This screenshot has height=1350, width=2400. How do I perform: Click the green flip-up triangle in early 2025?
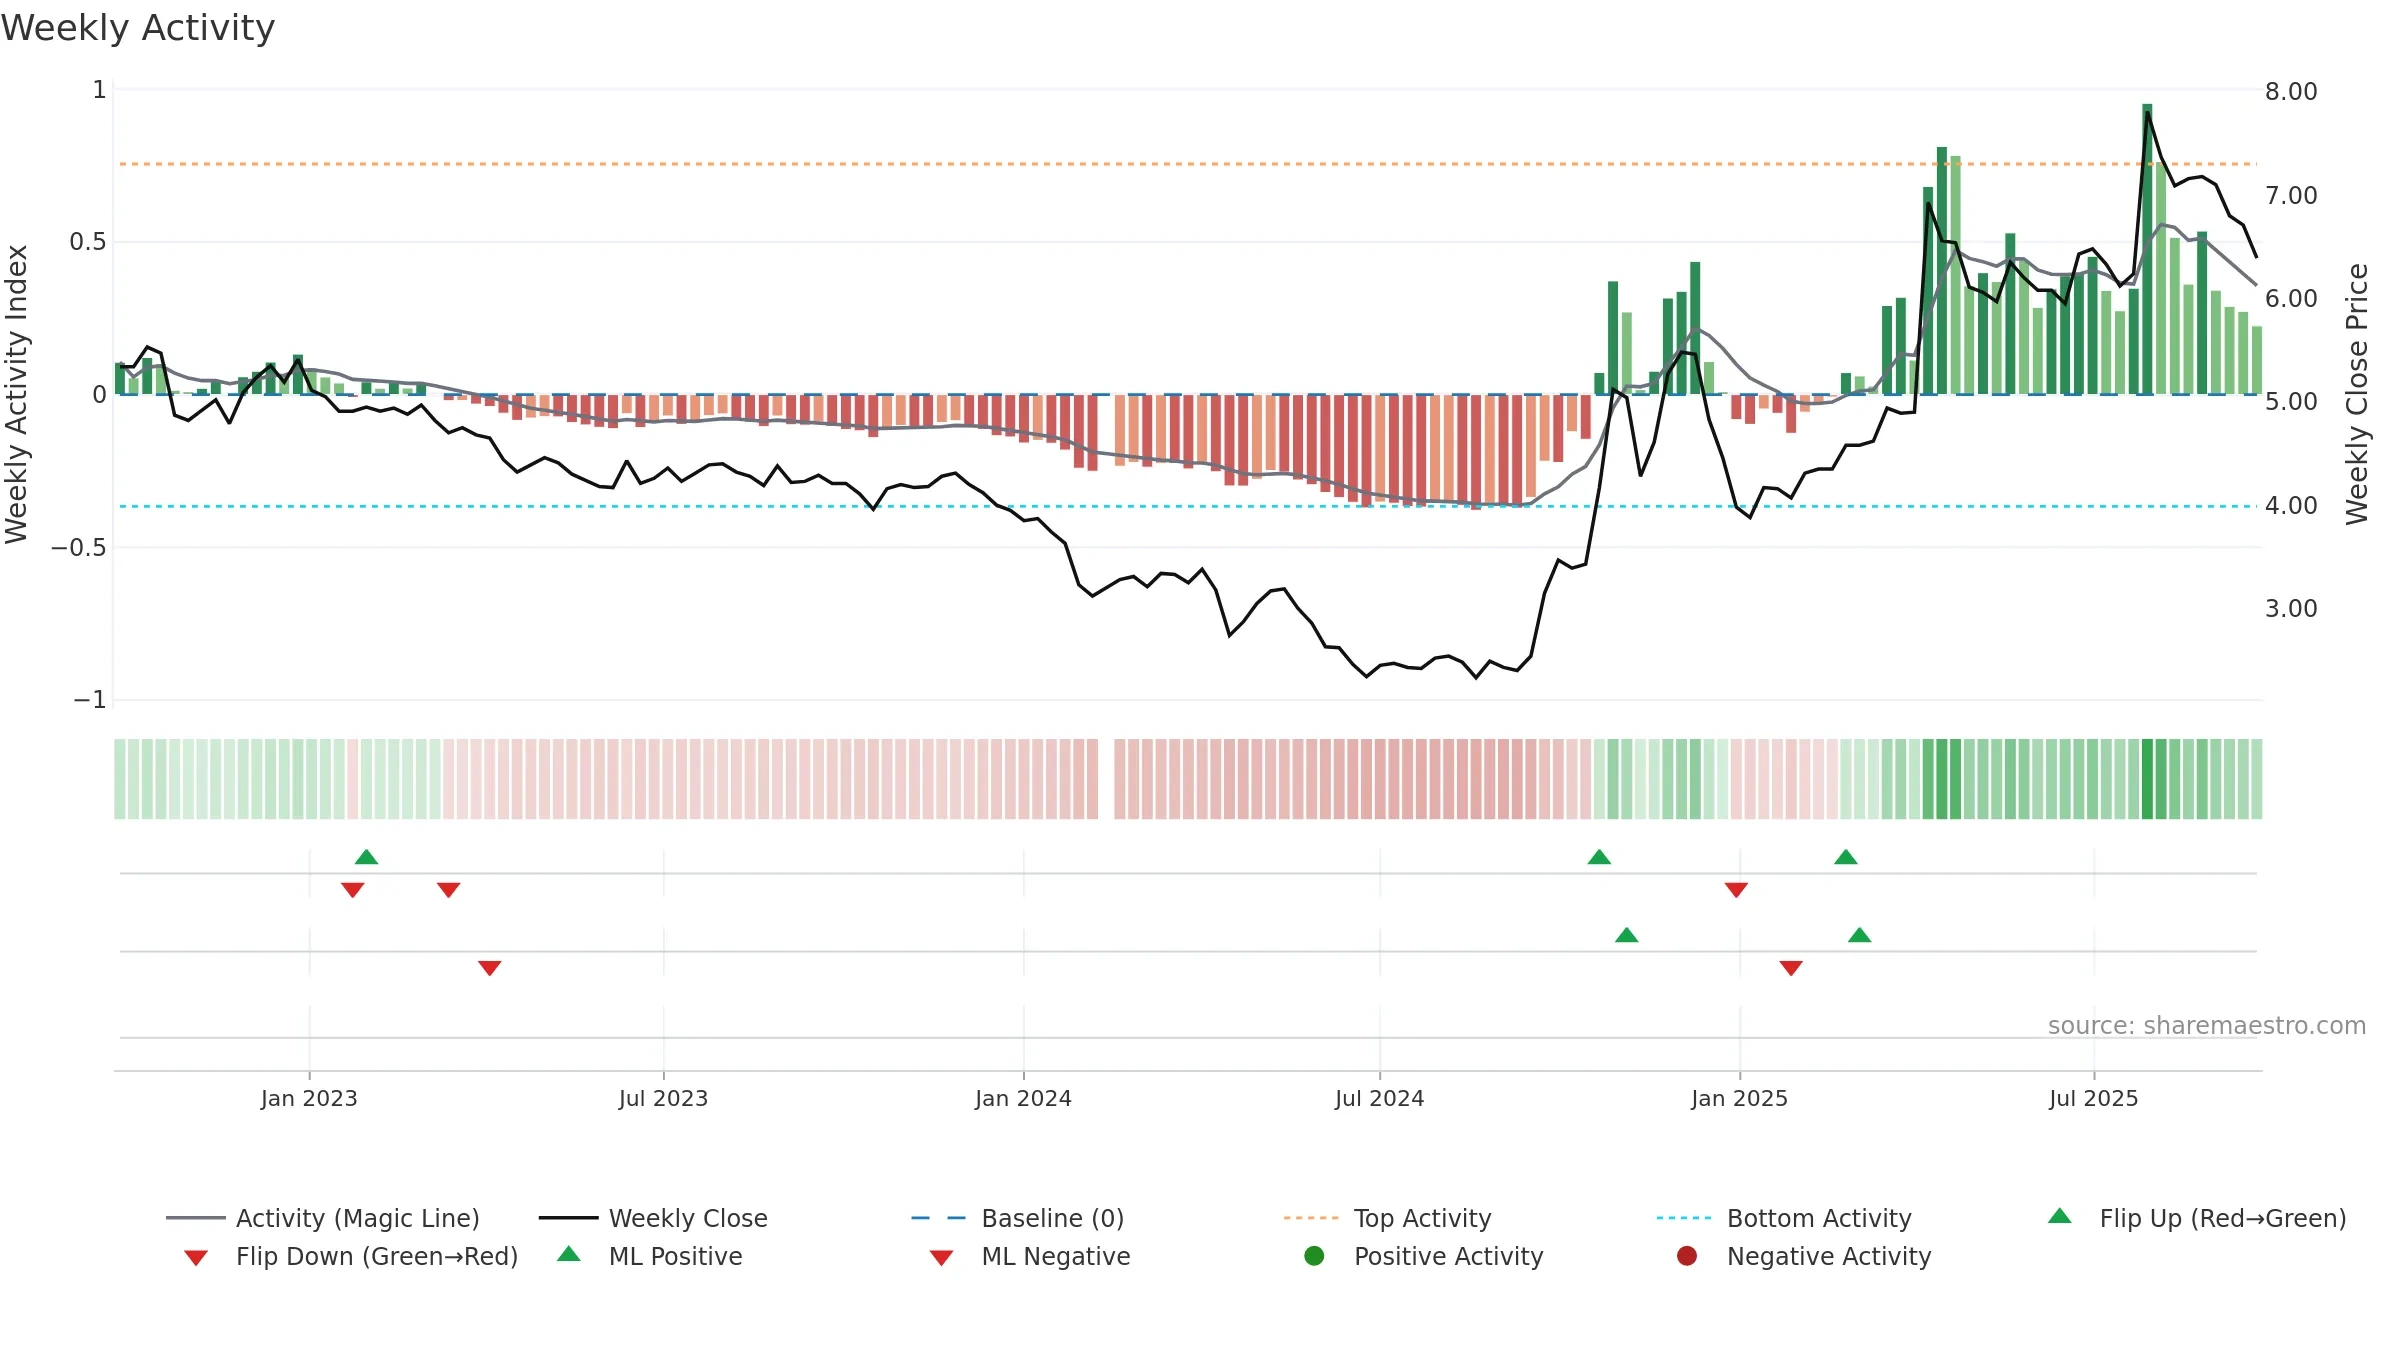1846,857
